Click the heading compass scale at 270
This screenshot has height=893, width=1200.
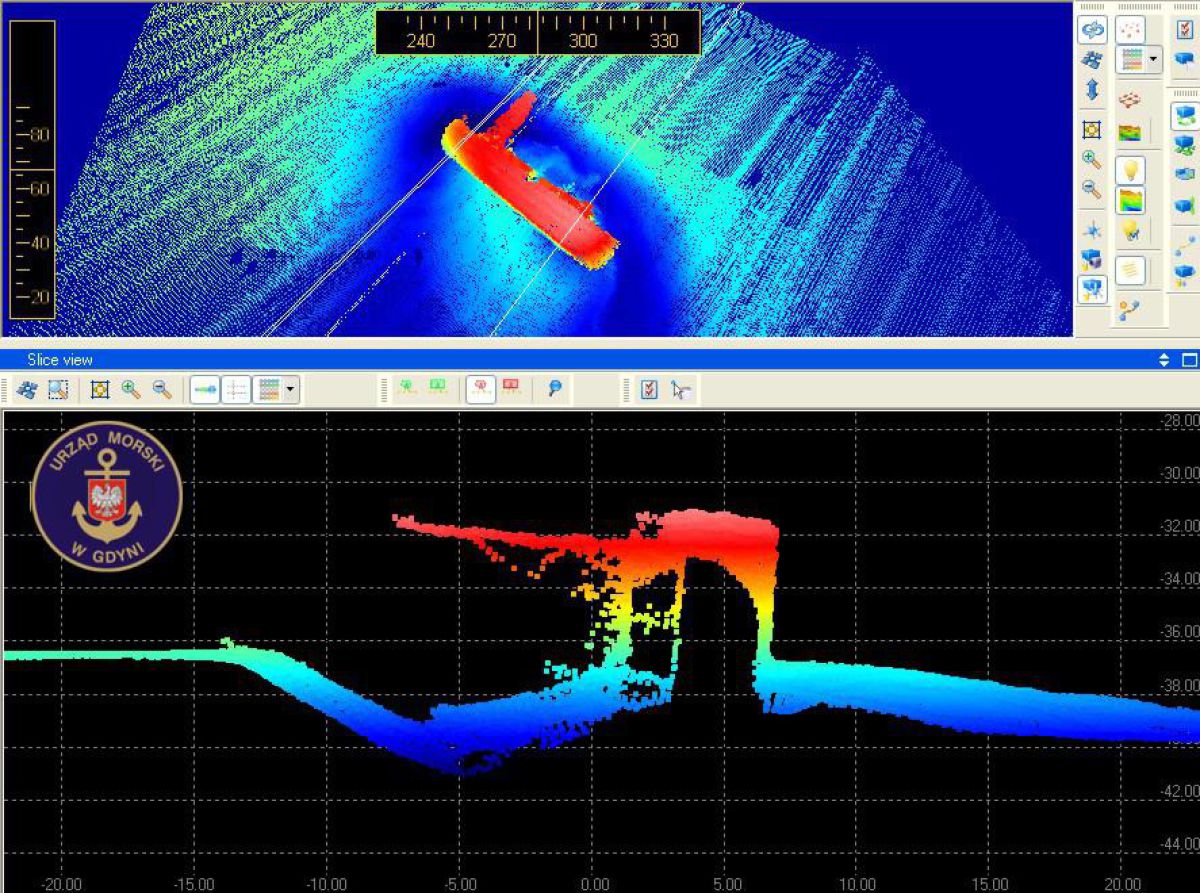501,40
